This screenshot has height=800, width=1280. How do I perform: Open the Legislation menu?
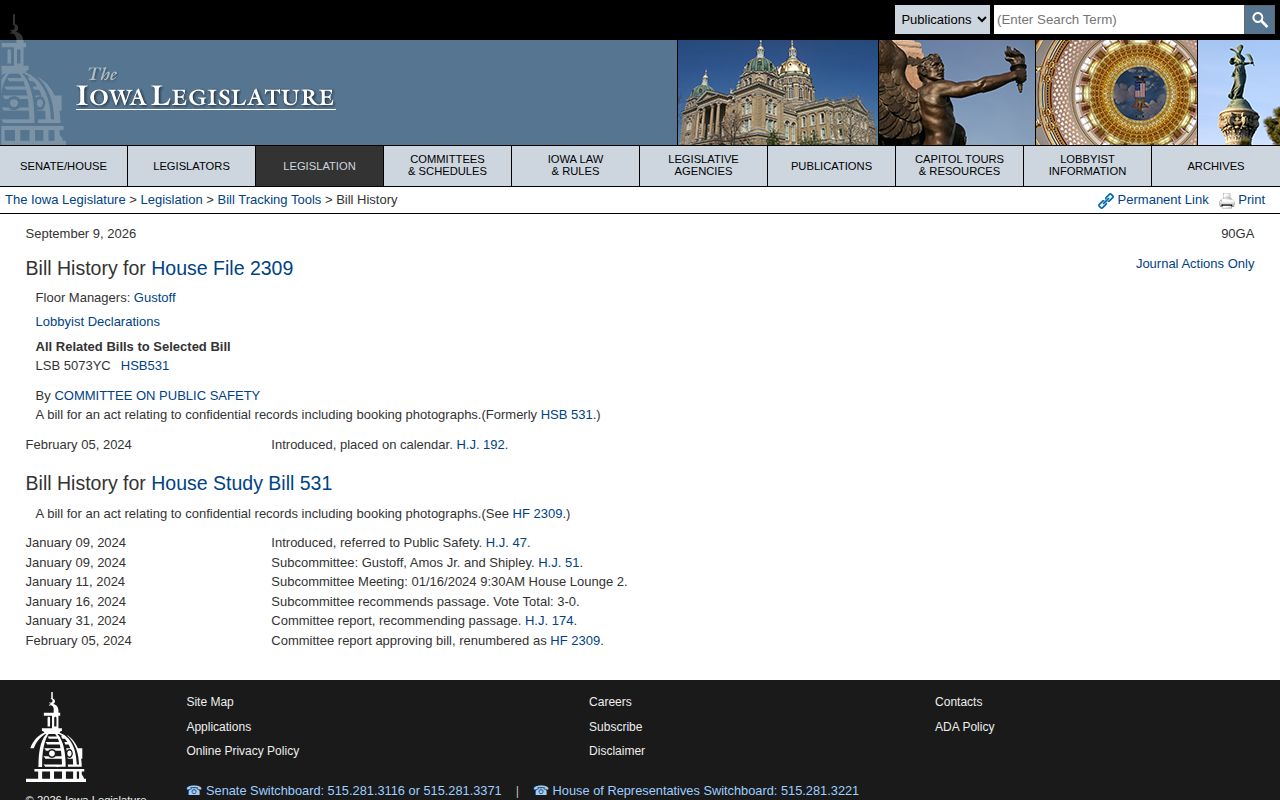point(320,166)
